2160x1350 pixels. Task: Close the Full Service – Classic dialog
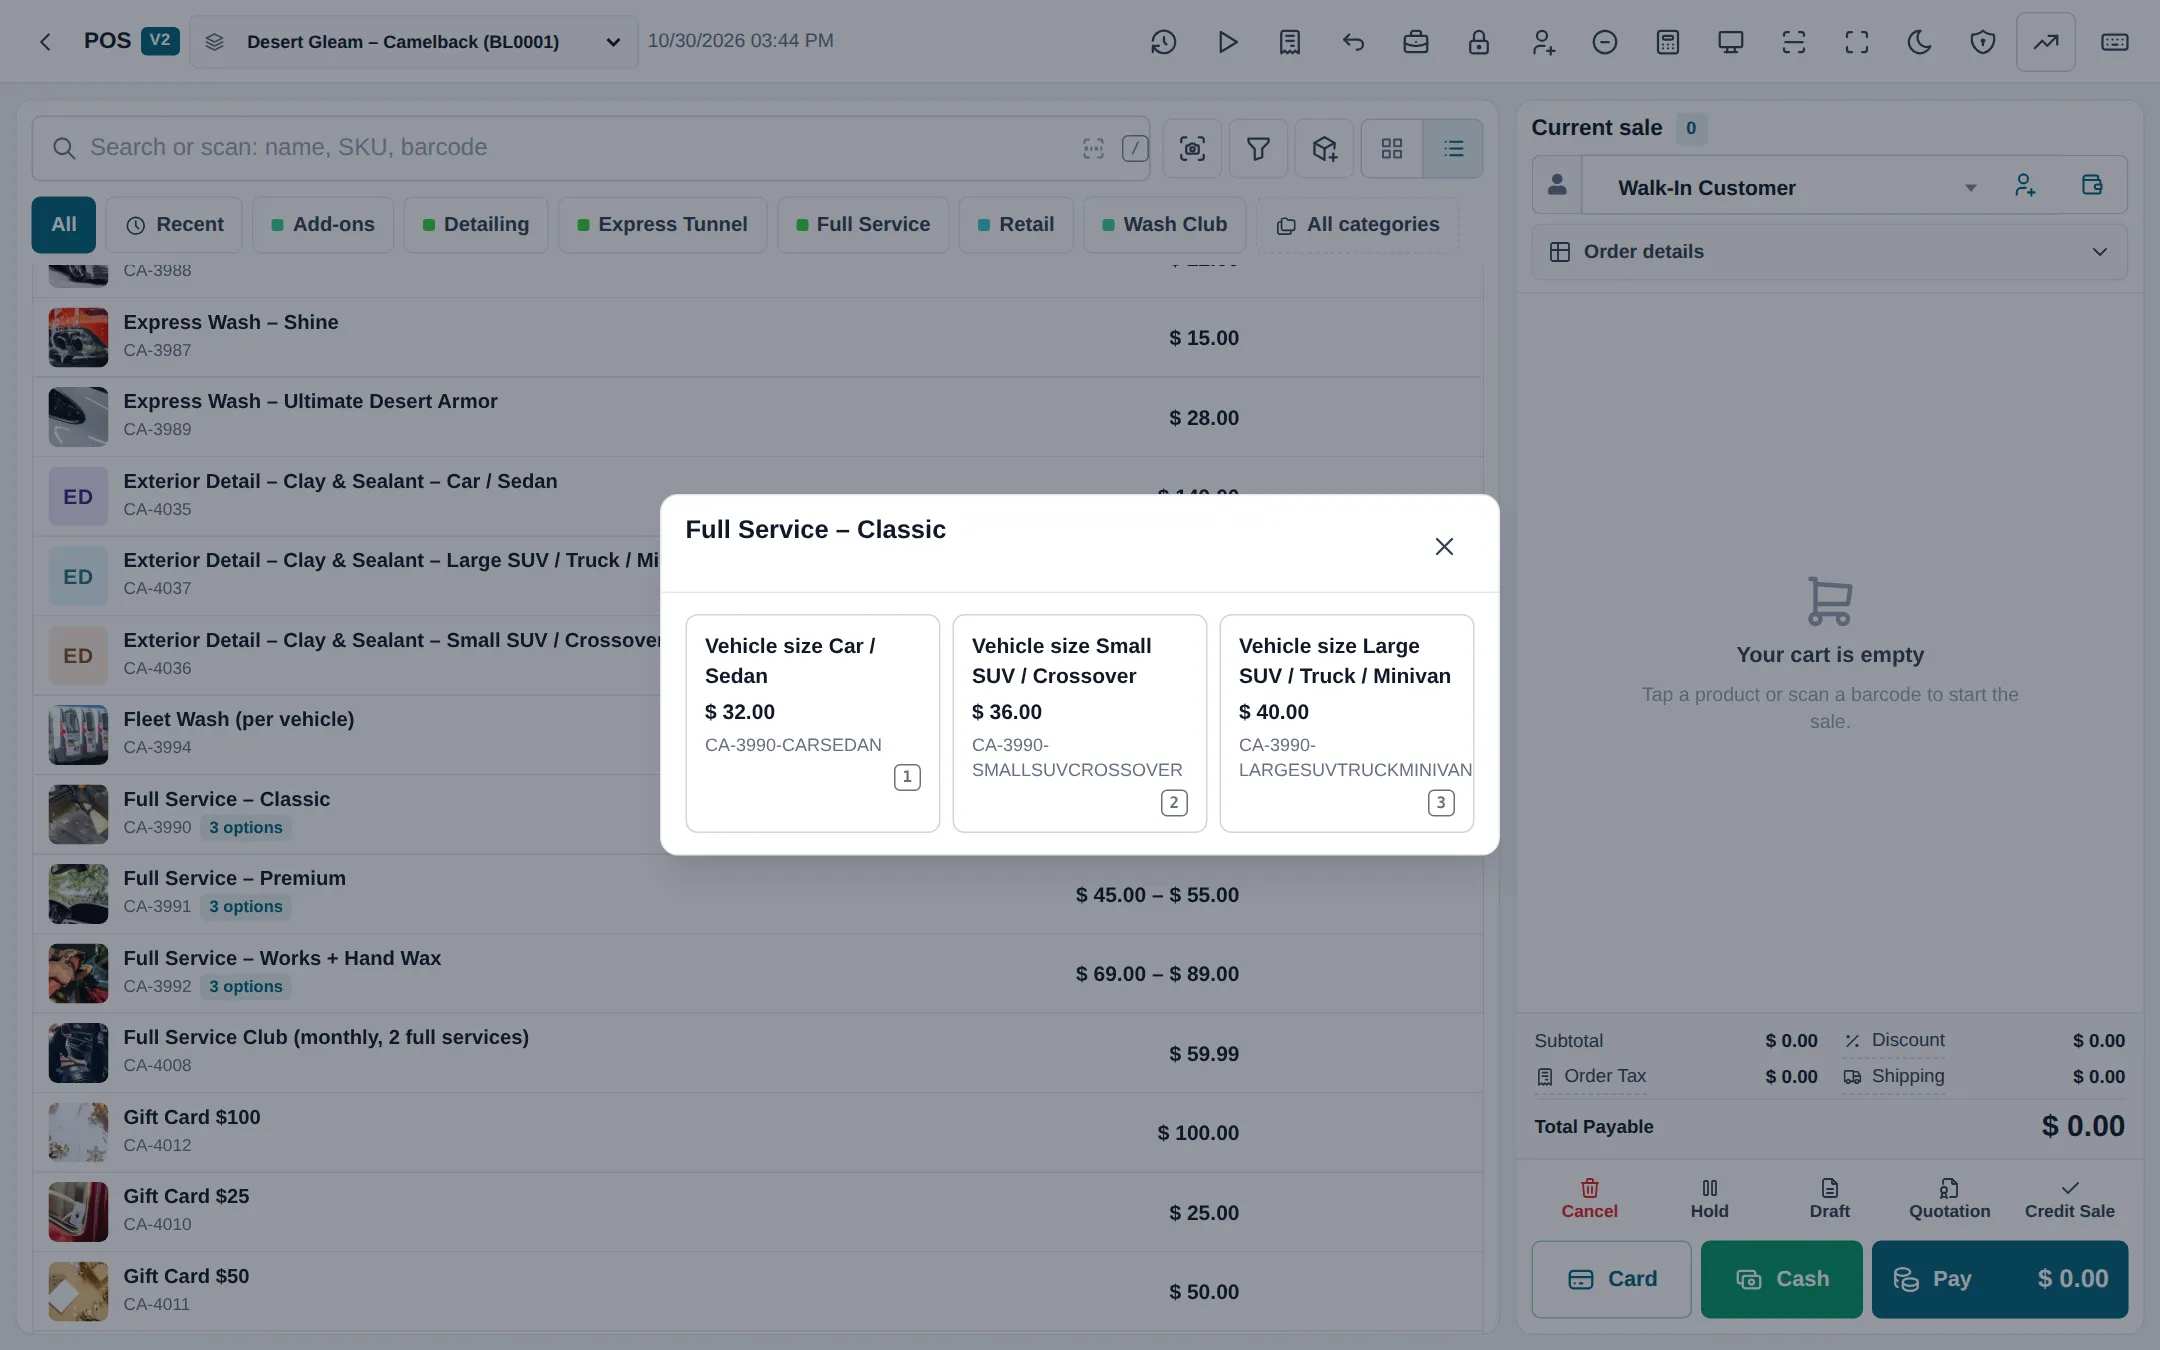[1444, 546]
